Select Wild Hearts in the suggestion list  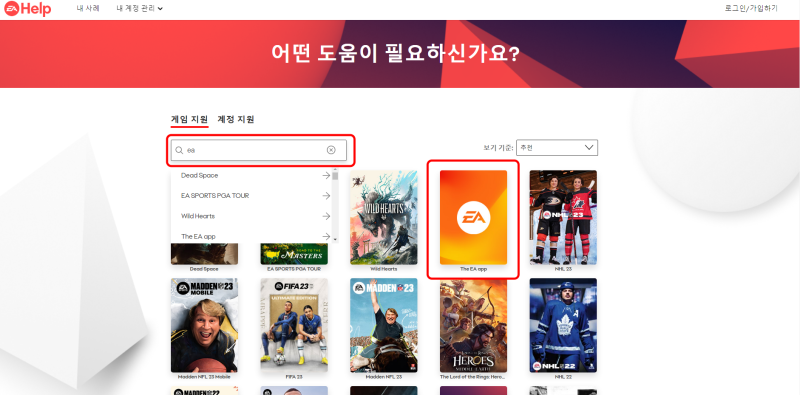(x=251, y=216)
